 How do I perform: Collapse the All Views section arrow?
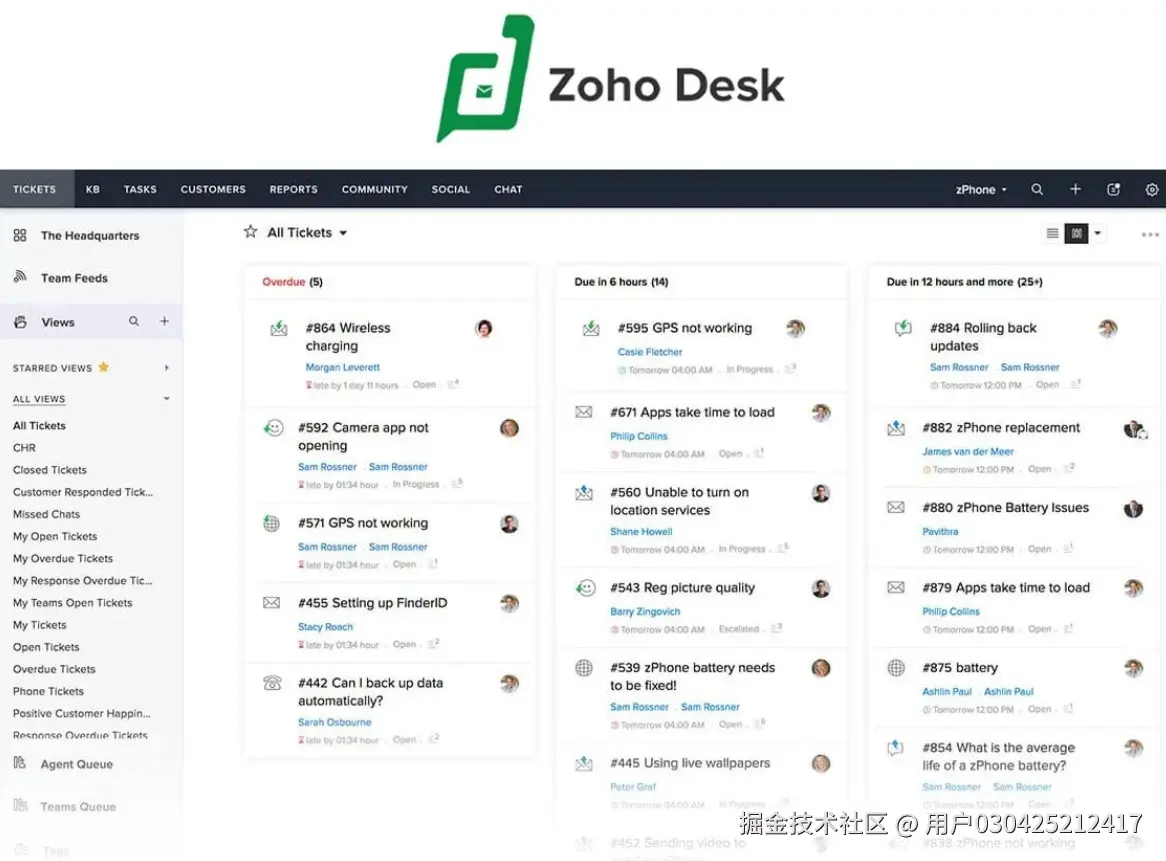[x=167, y=399]
